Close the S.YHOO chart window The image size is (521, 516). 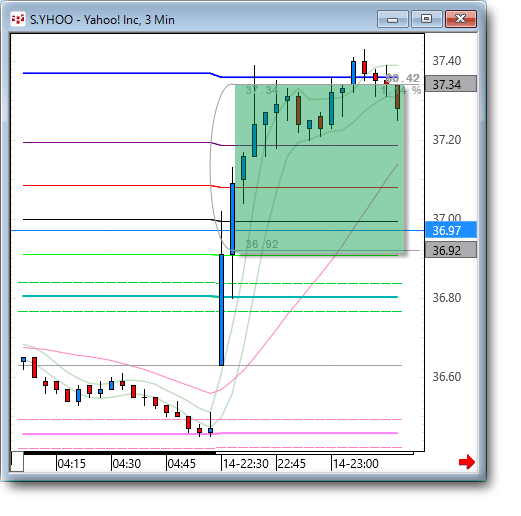(x=461, y=19)
